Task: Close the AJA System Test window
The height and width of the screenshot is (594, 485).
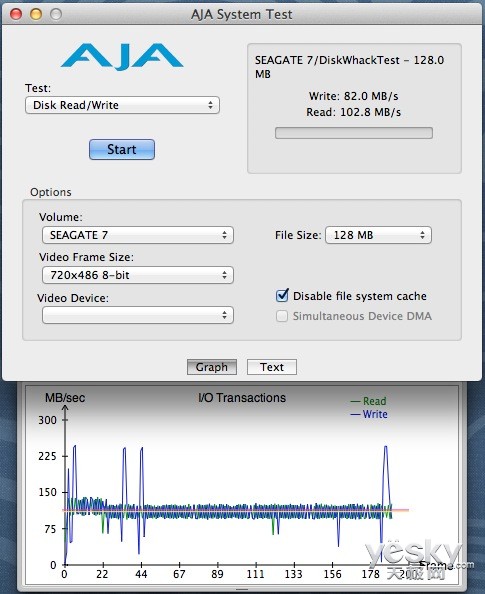Action: (x=16, y=14)
